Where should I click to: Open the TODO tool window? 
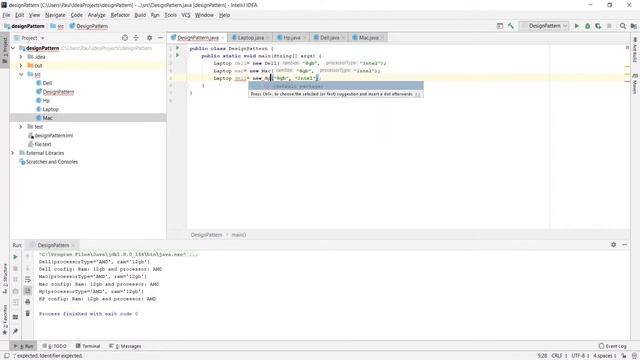click(x=54, y=346)
